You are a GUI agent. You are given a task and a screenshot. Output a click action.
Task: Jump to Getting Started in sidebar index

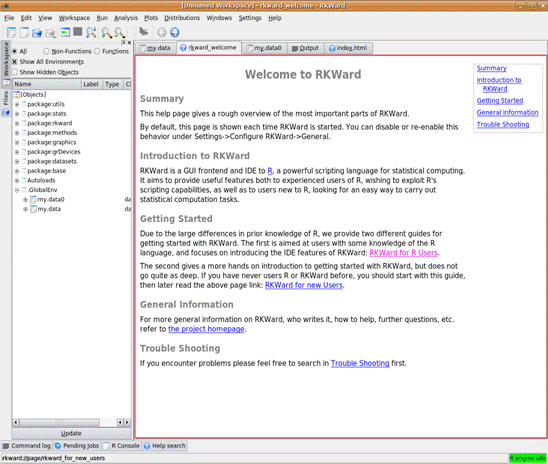tap(500, 101)
